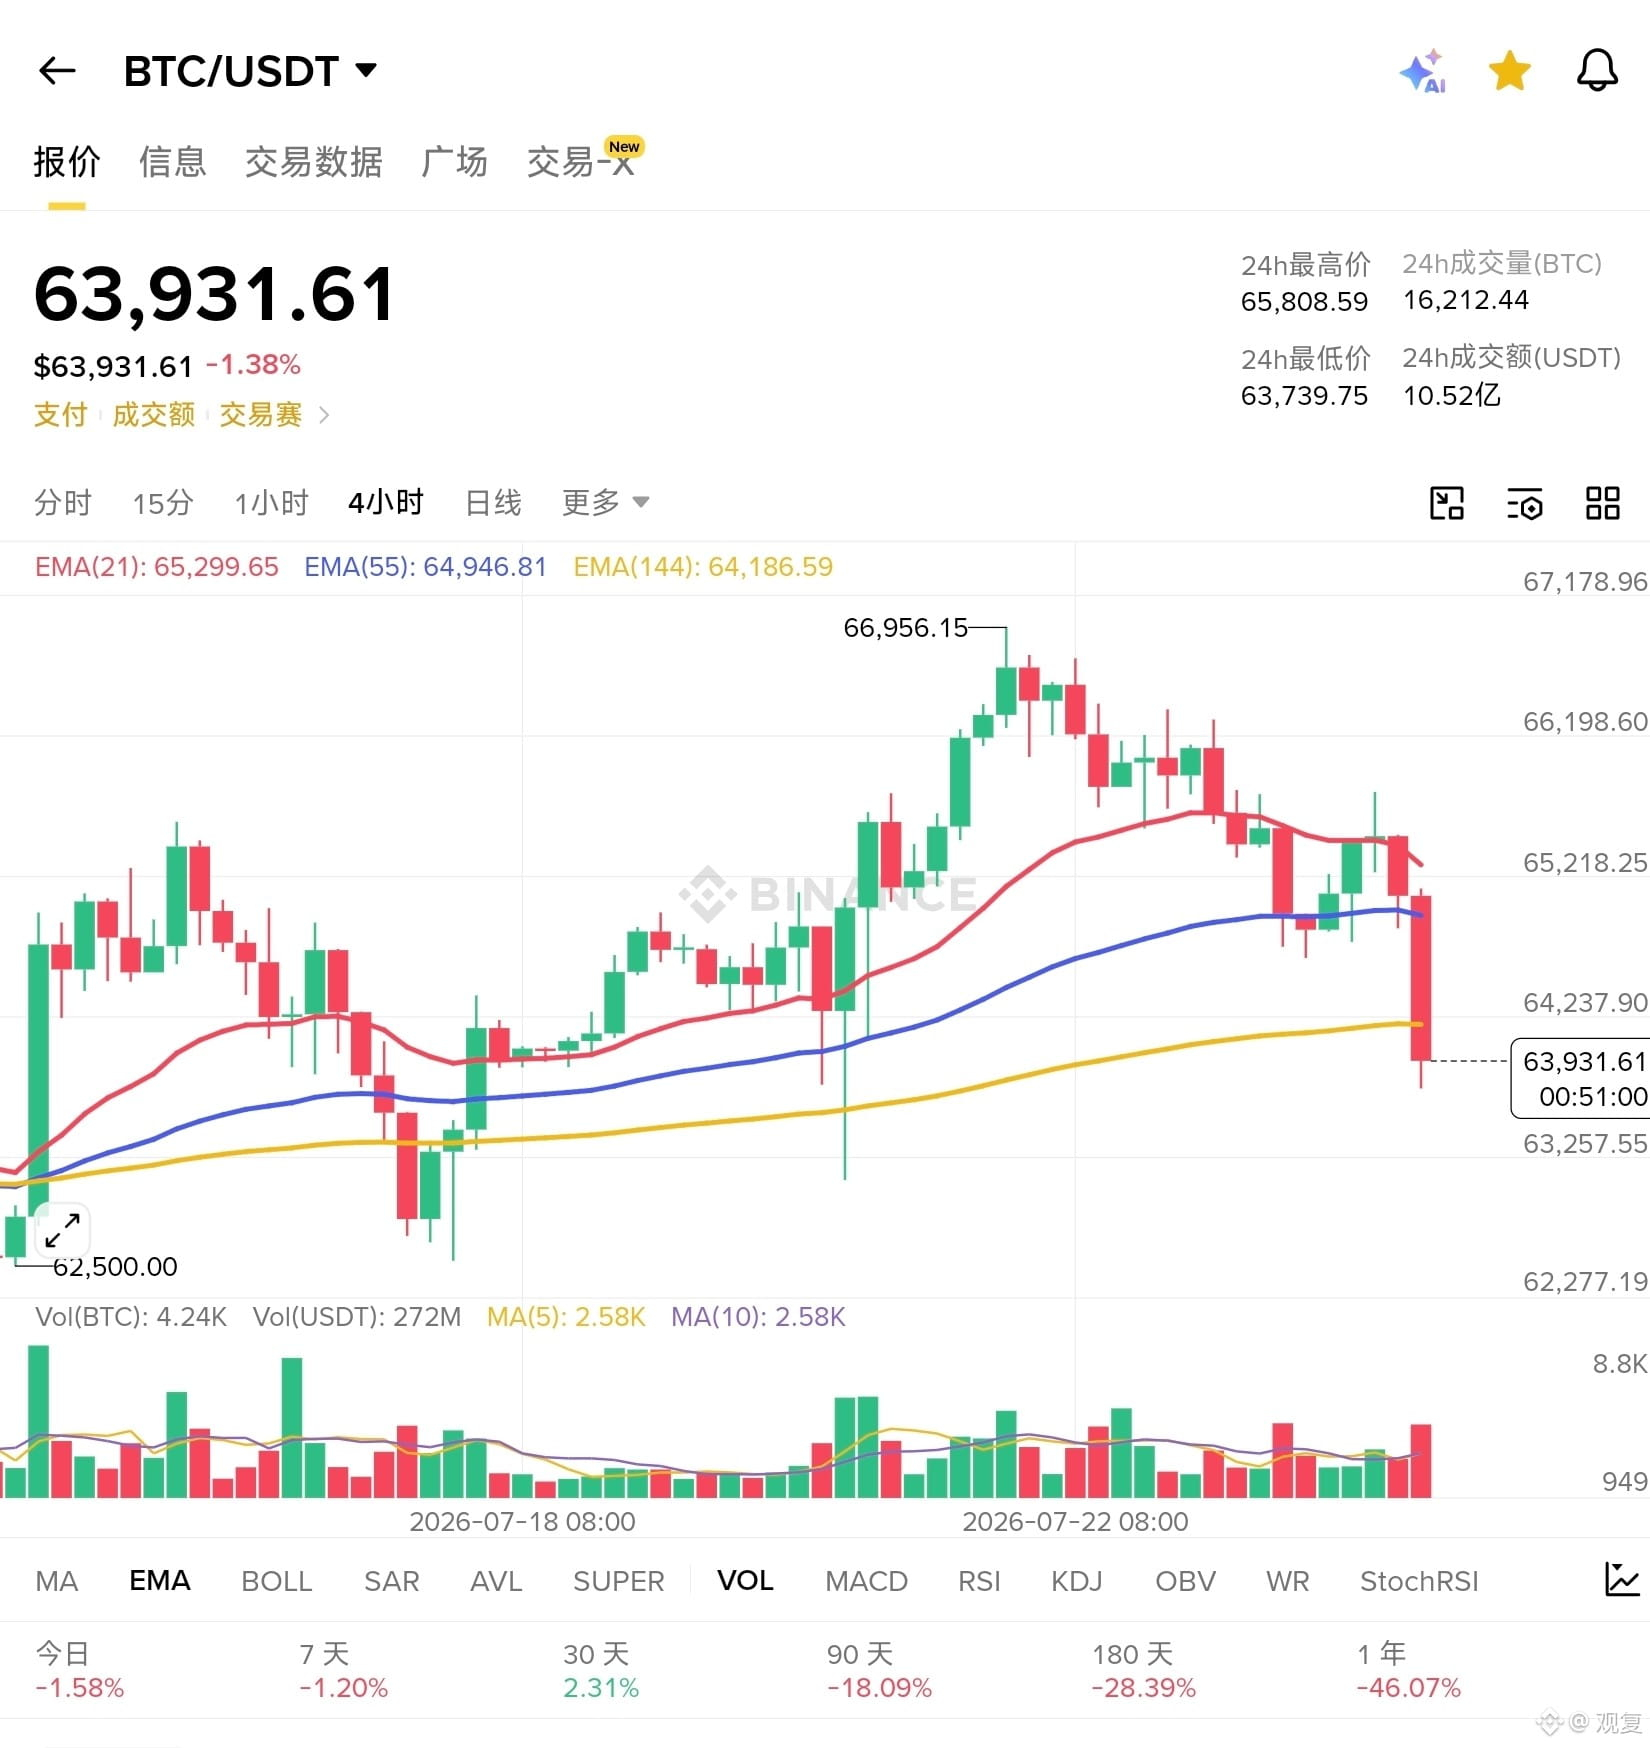
Task: Select the SUPER indicator
Action: click(x=618, y=1581)
